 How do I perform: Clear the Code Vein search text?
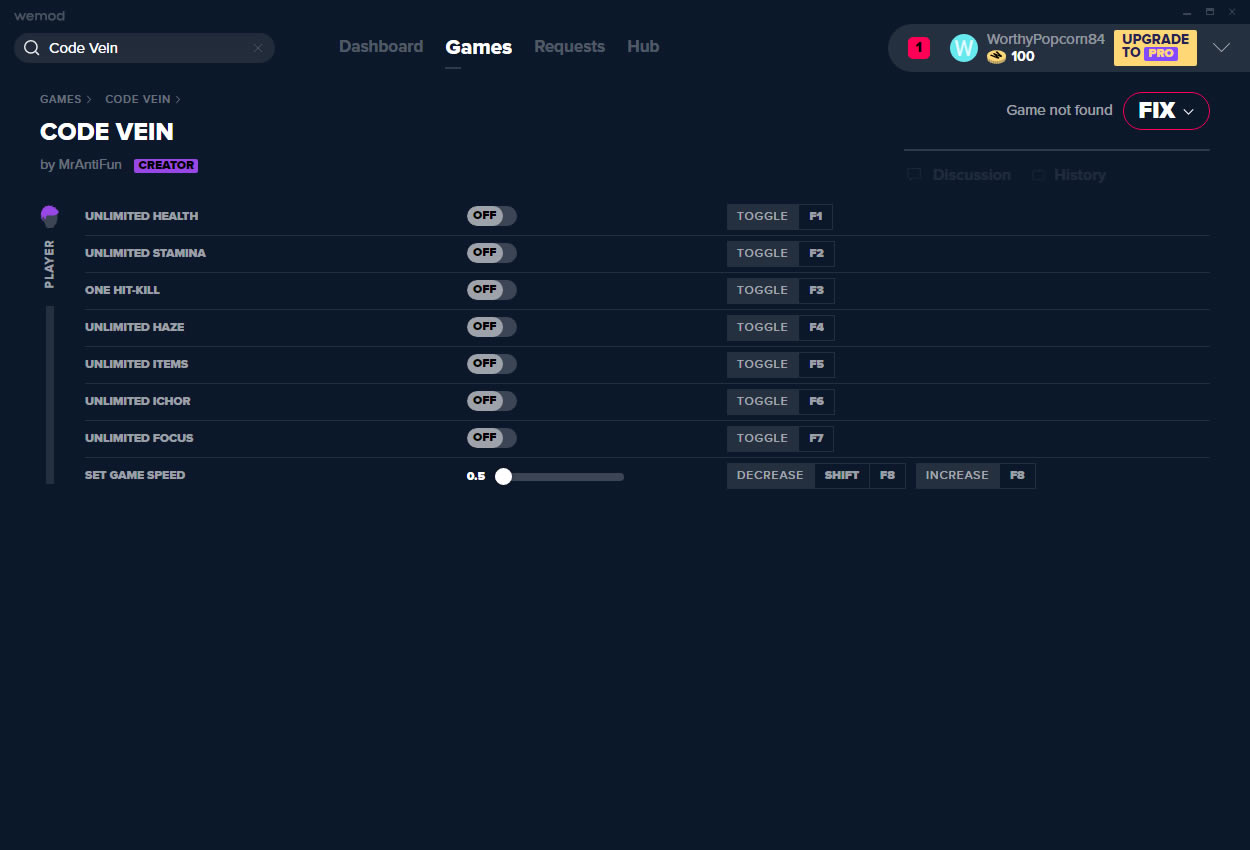coord(258,48)
